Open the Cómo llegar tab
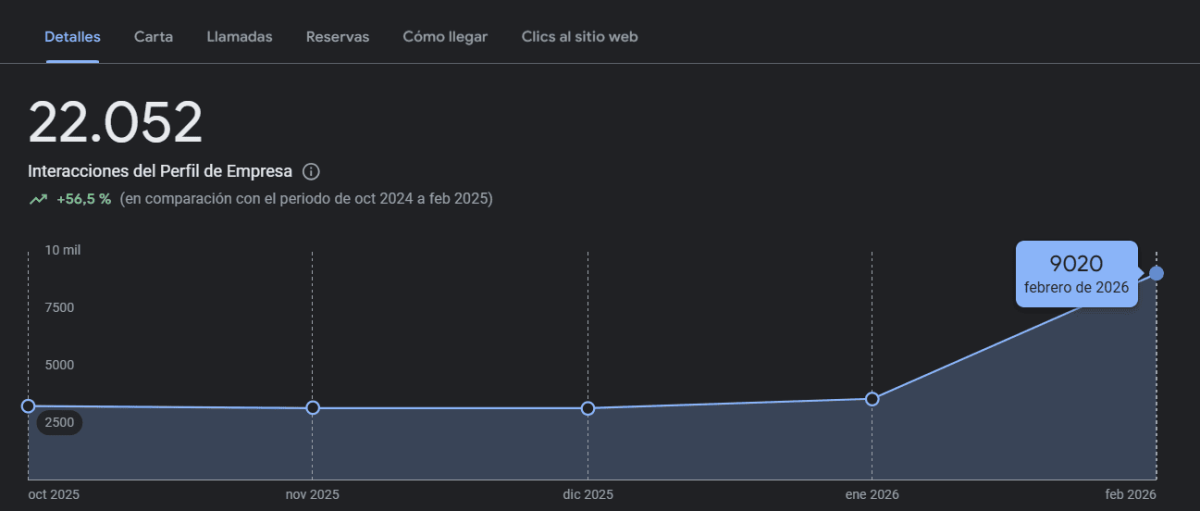1200x511 pixels. click(445, 37)
